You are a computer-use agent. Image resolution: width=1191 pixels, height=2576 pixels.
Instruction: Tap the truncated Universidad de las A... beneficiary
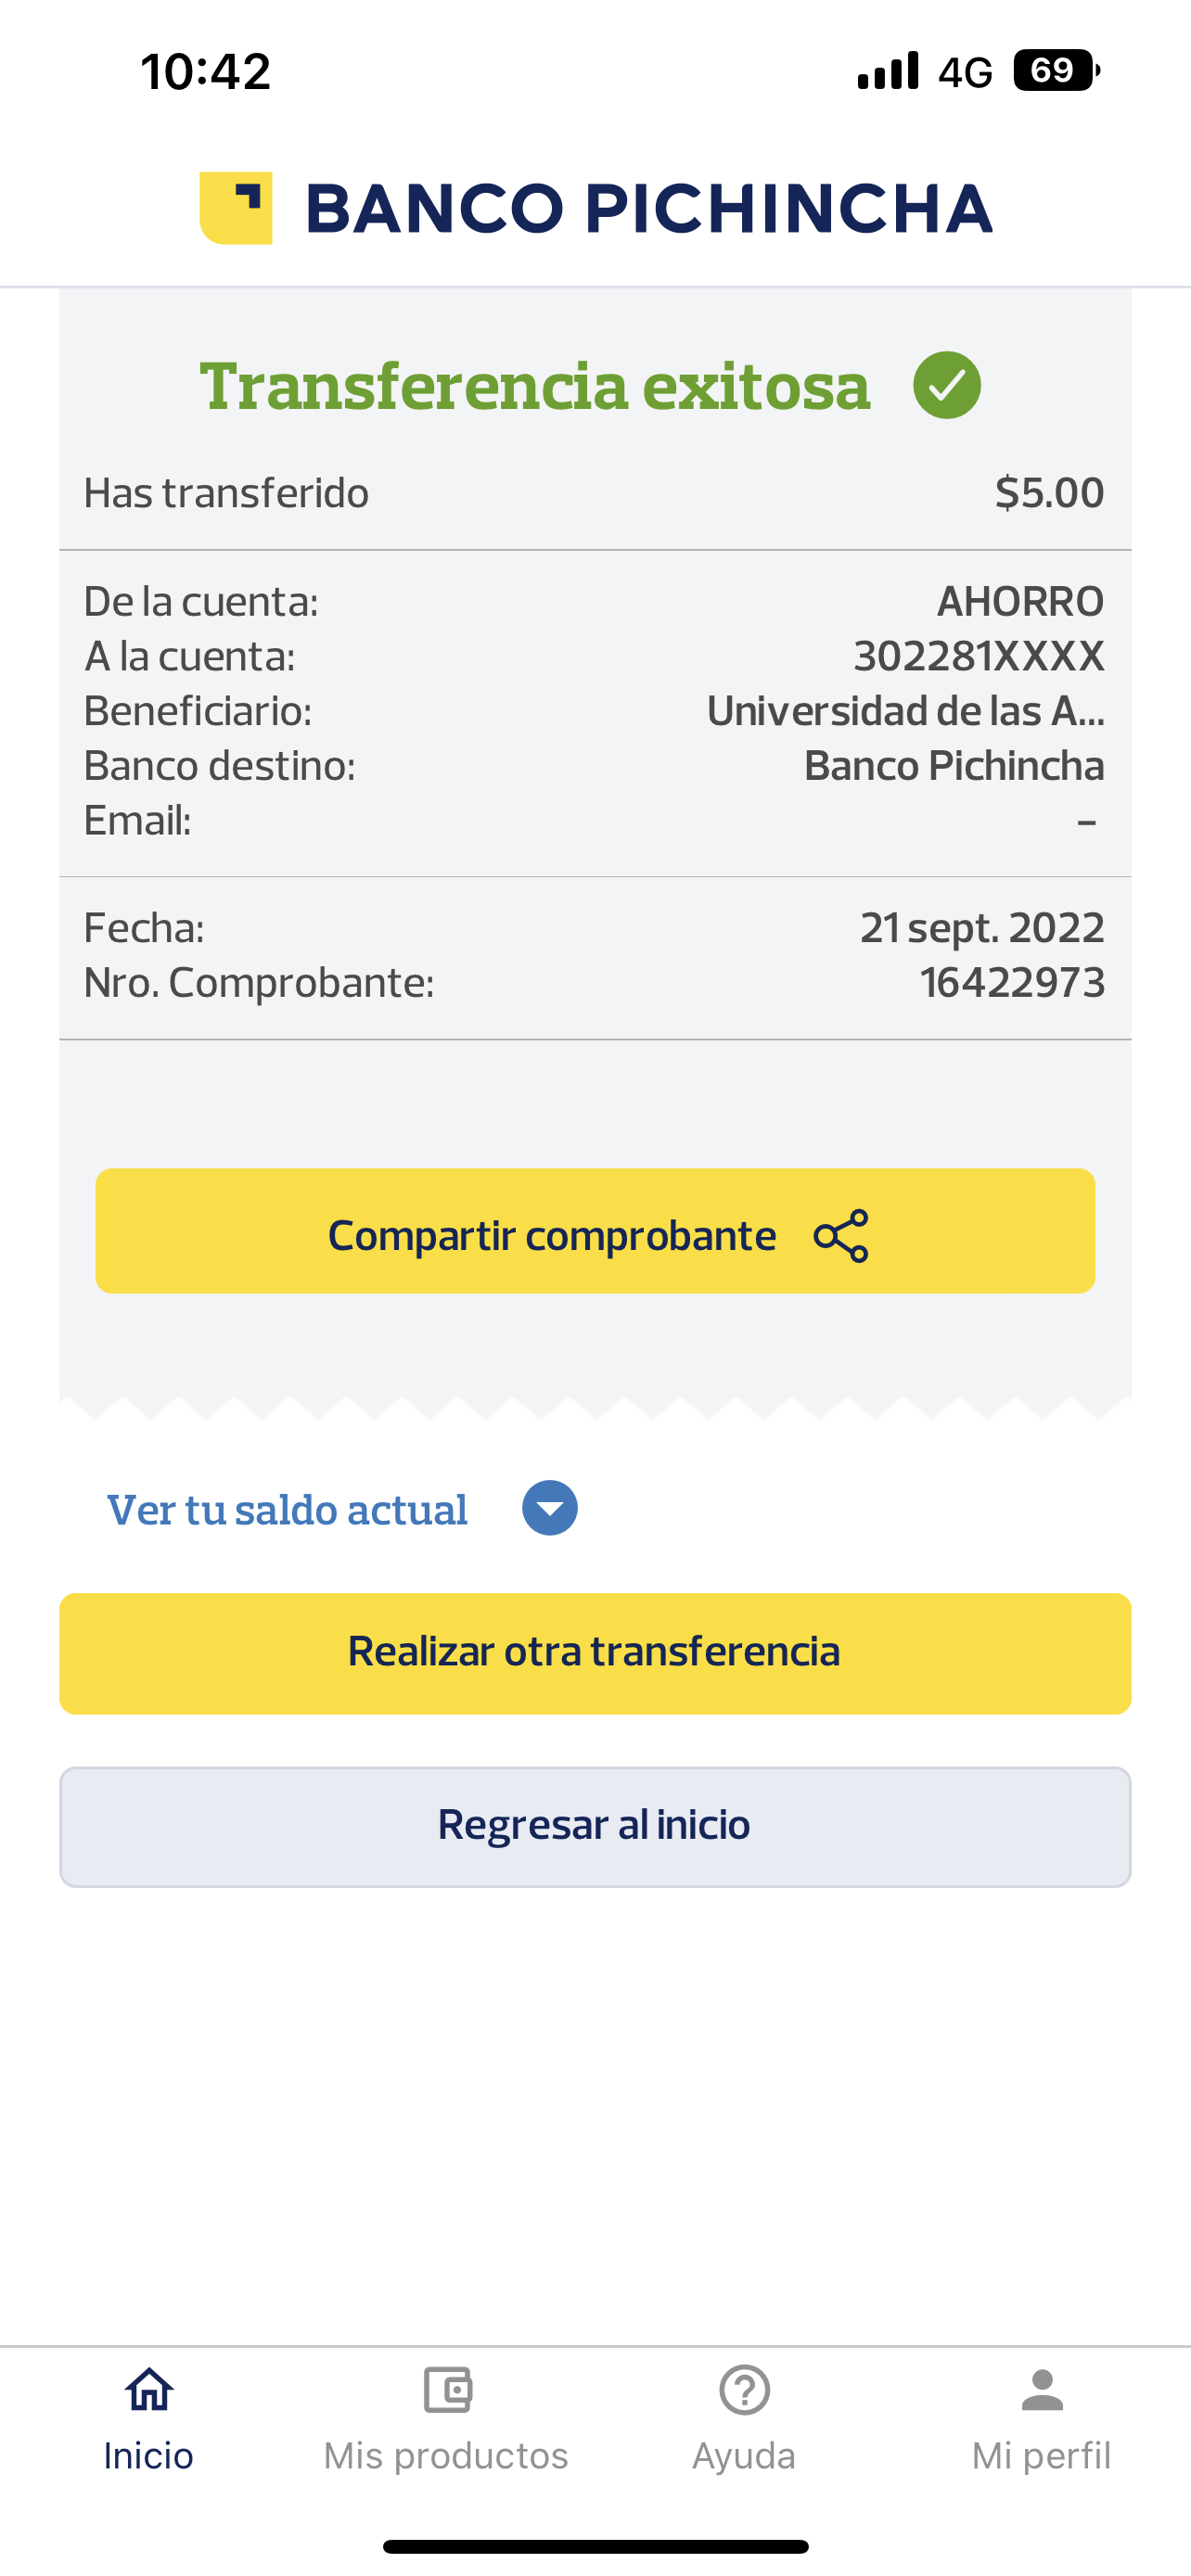pyautogui.click(x=905, y=711)
